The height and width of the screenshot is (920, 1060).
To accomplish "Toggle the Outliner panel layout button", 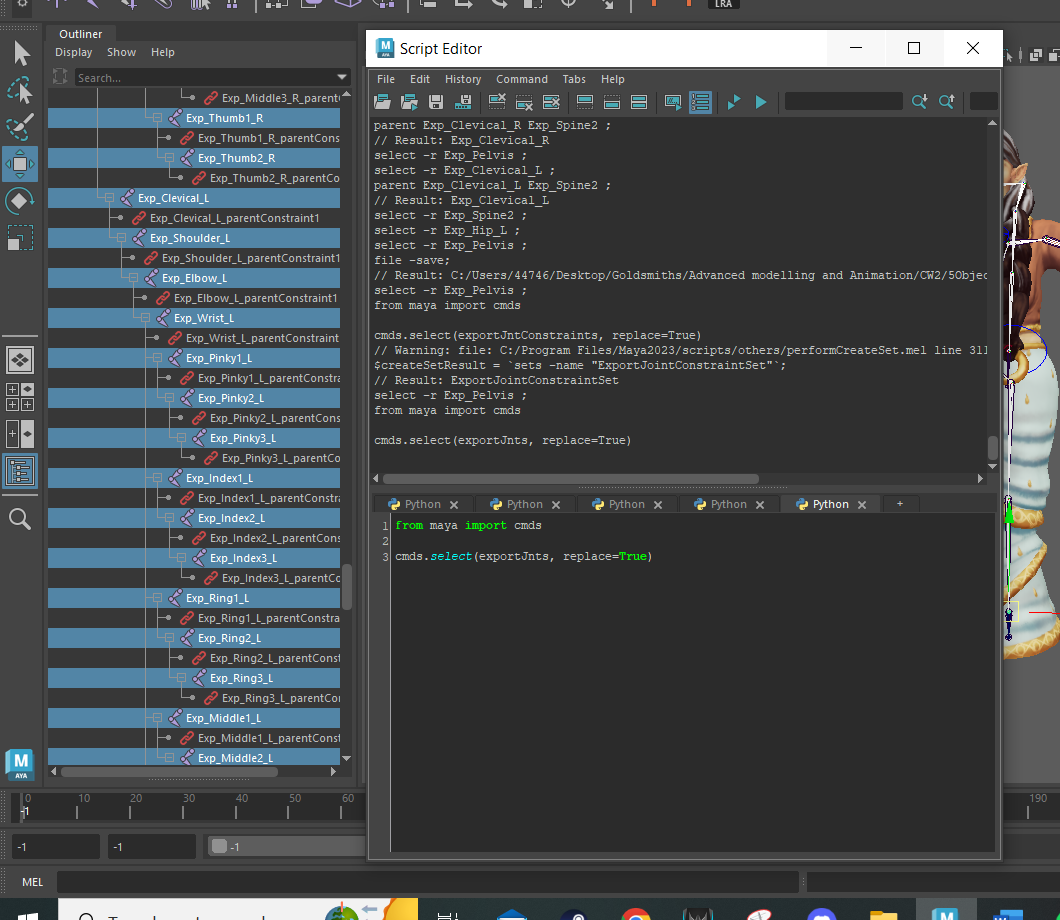I will [x=20, y=471].
